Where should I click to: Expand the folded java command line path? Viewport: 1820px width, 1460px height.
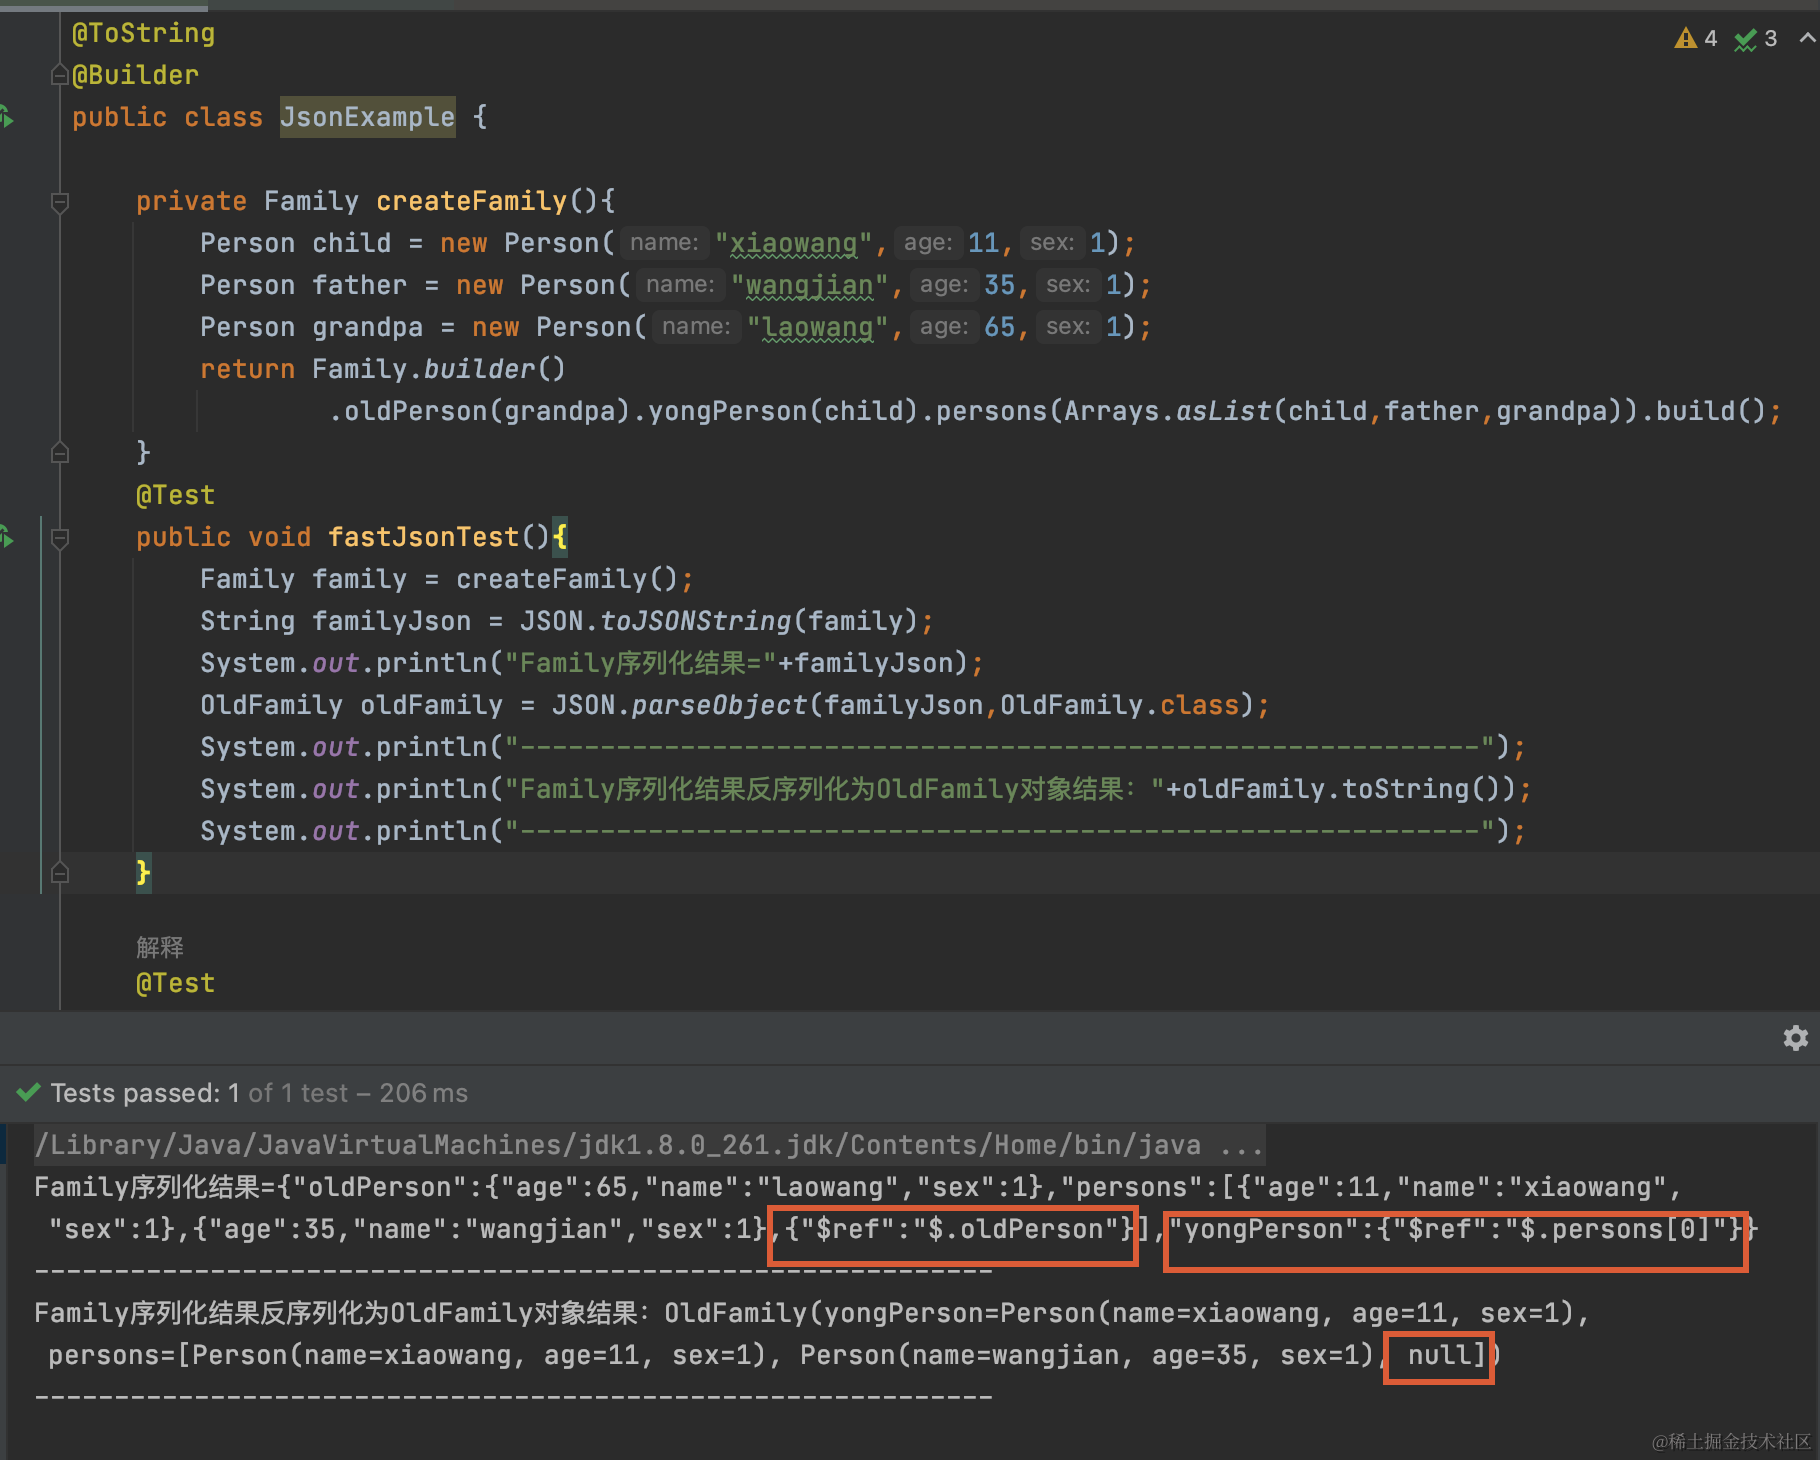[649, 1145]
